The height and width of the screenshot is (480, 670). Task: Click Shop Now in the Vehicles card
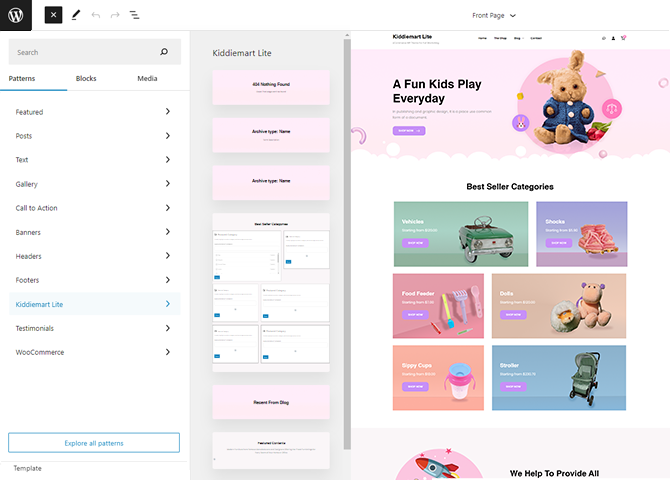click(x=414, y=242)
